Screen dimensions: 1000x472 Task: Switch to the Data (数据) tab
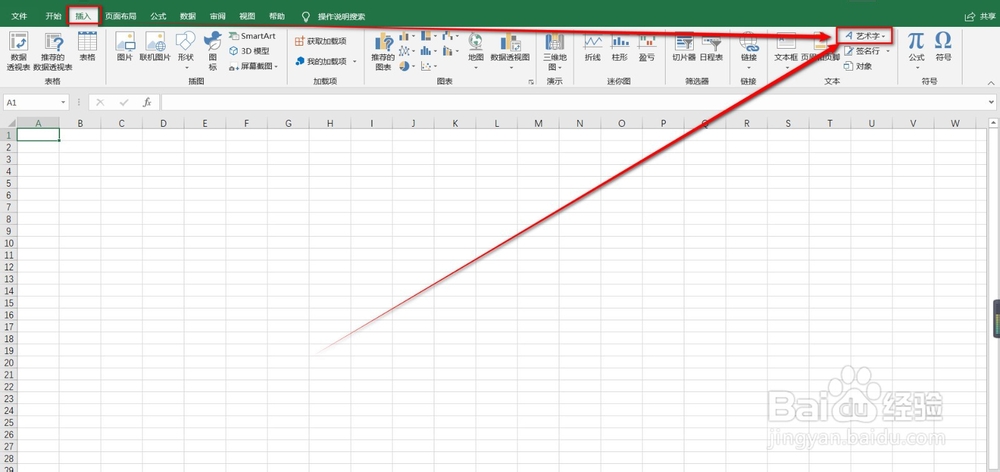pos(188,16)
